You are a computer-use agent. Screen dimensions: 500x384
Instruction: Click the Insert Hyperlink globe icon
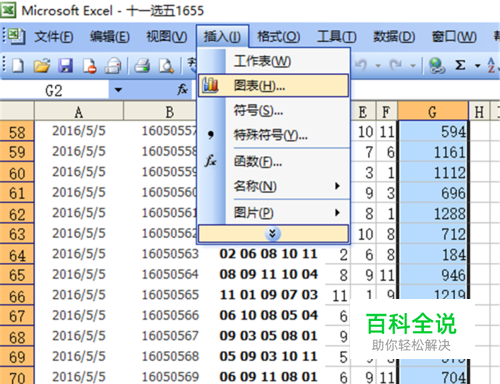pyautogui.click(x=437, y=65)
